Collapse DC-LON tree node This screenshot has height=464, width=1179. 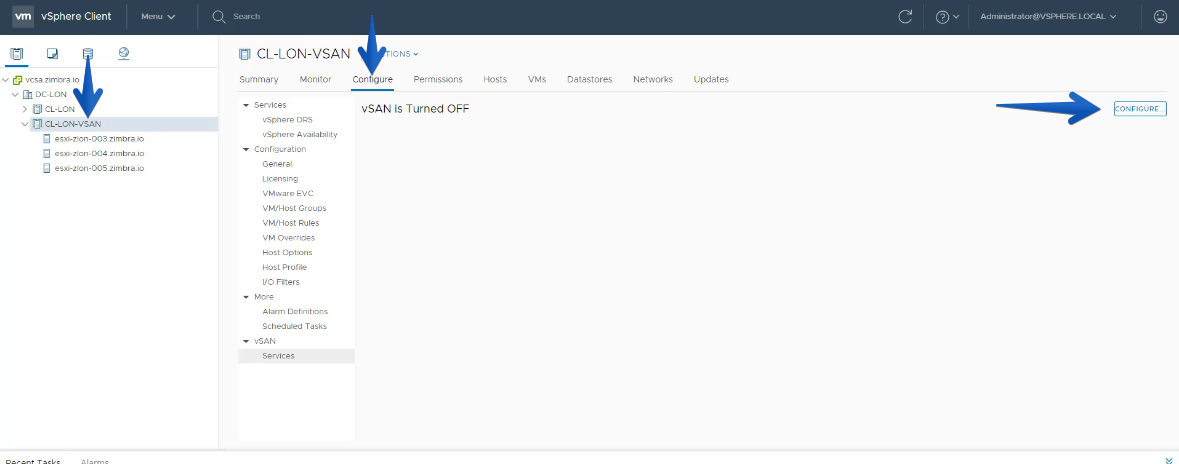(15, 95)
